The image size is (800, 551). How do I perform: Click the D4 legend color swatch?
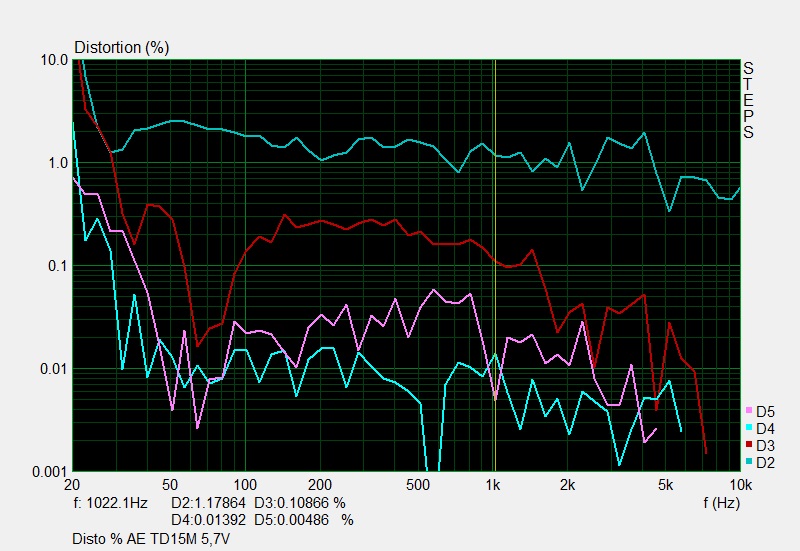(x=749, y=427)
